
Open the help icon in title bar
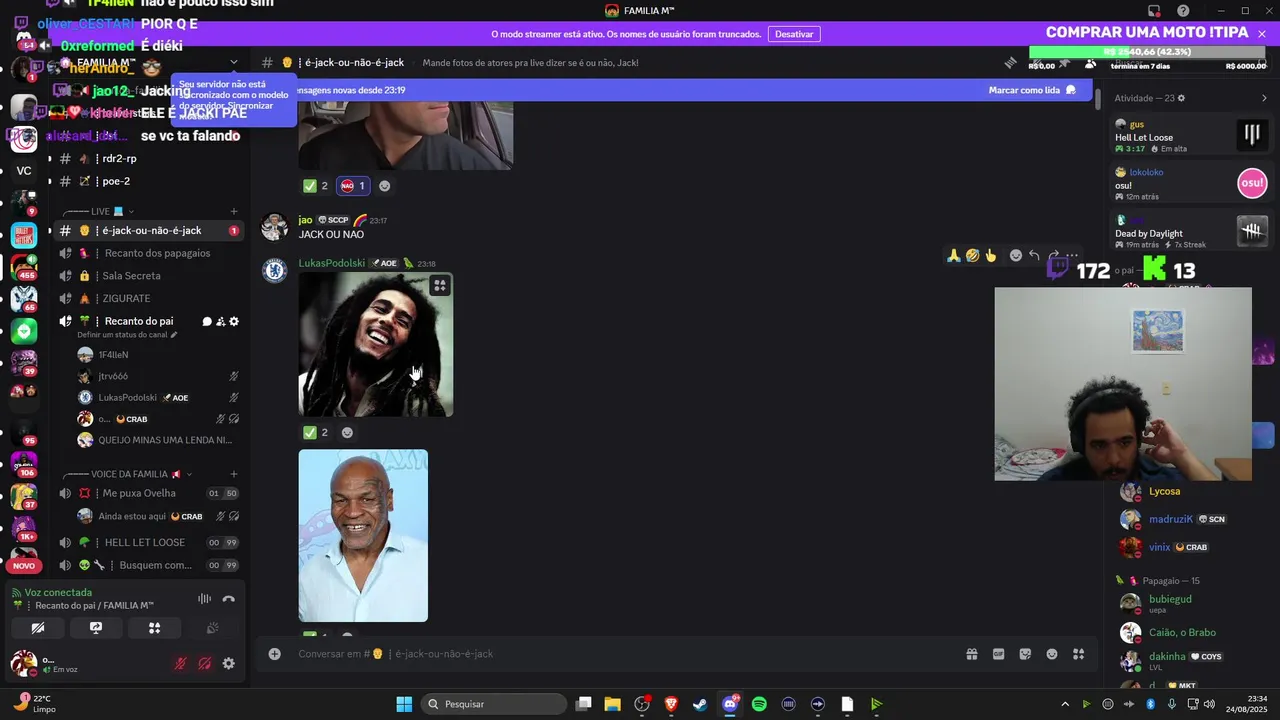tap(1183, 11)
